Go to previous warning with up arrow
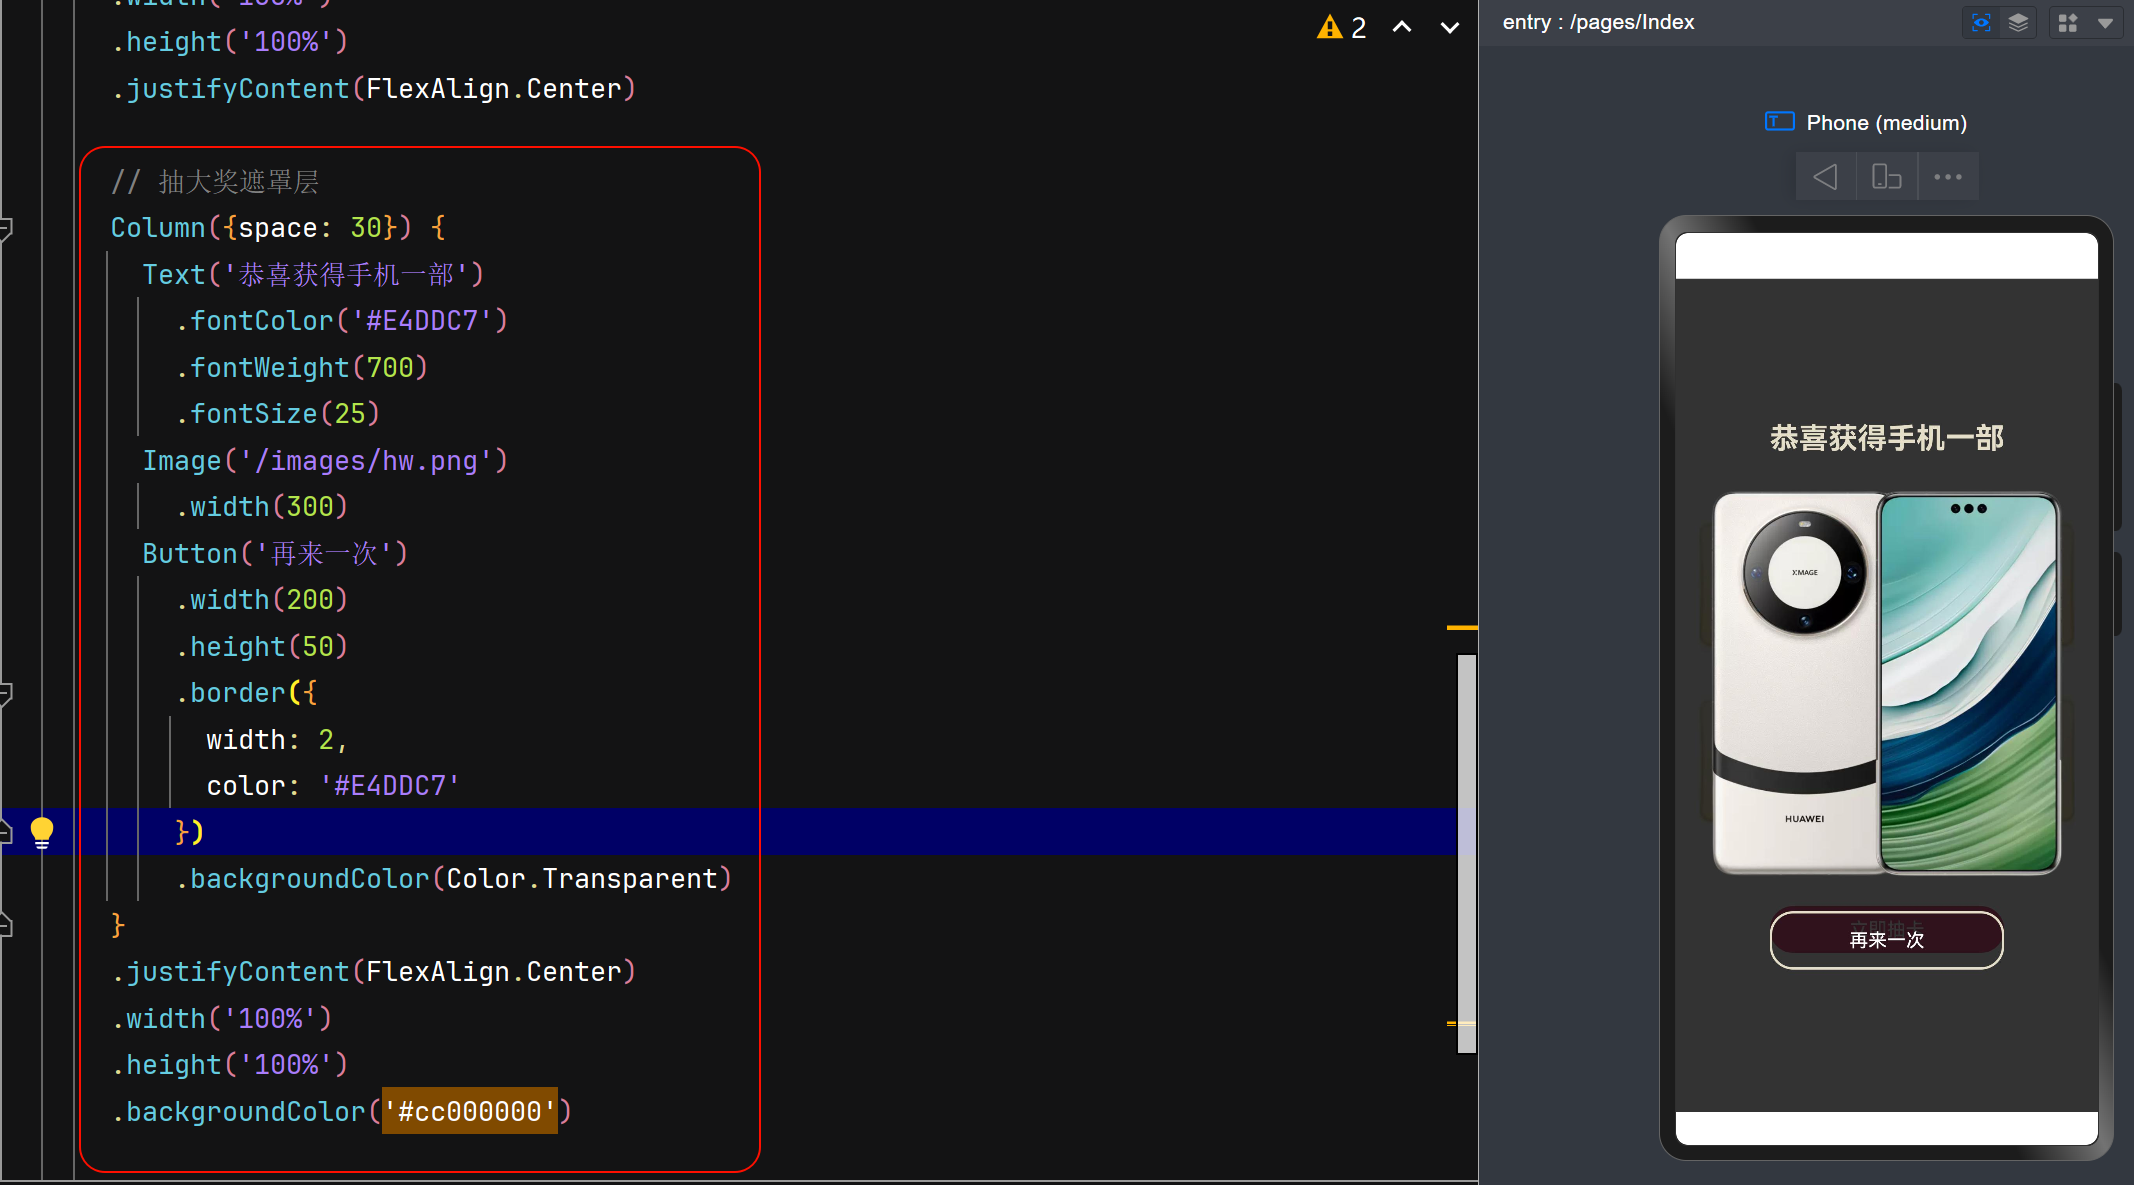The width and height of the screenshot is (2134, 1185). tap(1402, 27)
